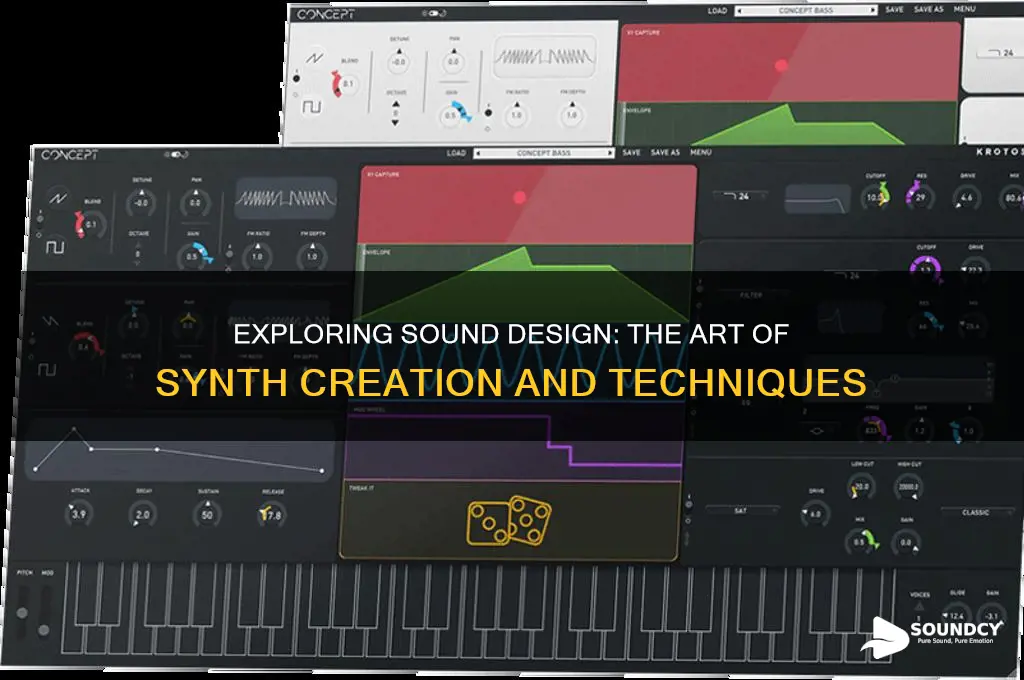Click Attack knob showing 3.9
1024x680 pixels.
[78, 514]
